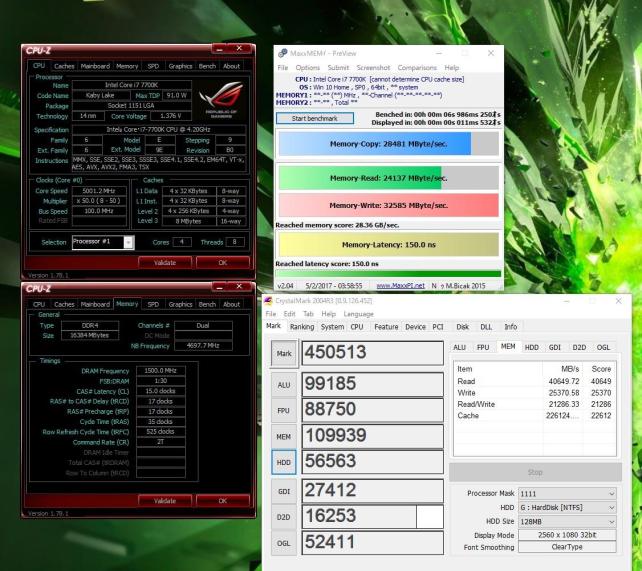Click OK in top CPU-Z window

[223, 262]
